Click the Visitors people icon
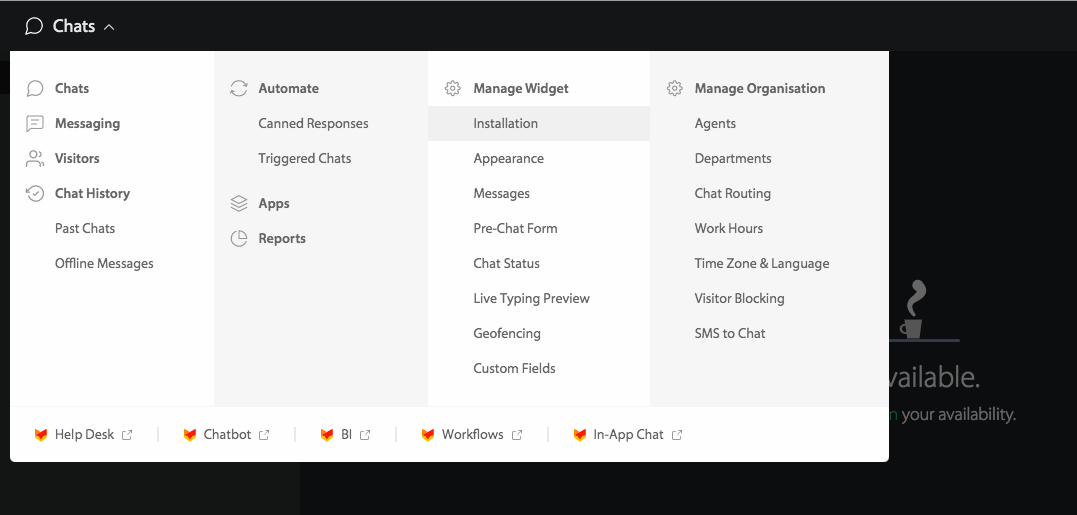The image size is (1077, 515). (35, 159)
